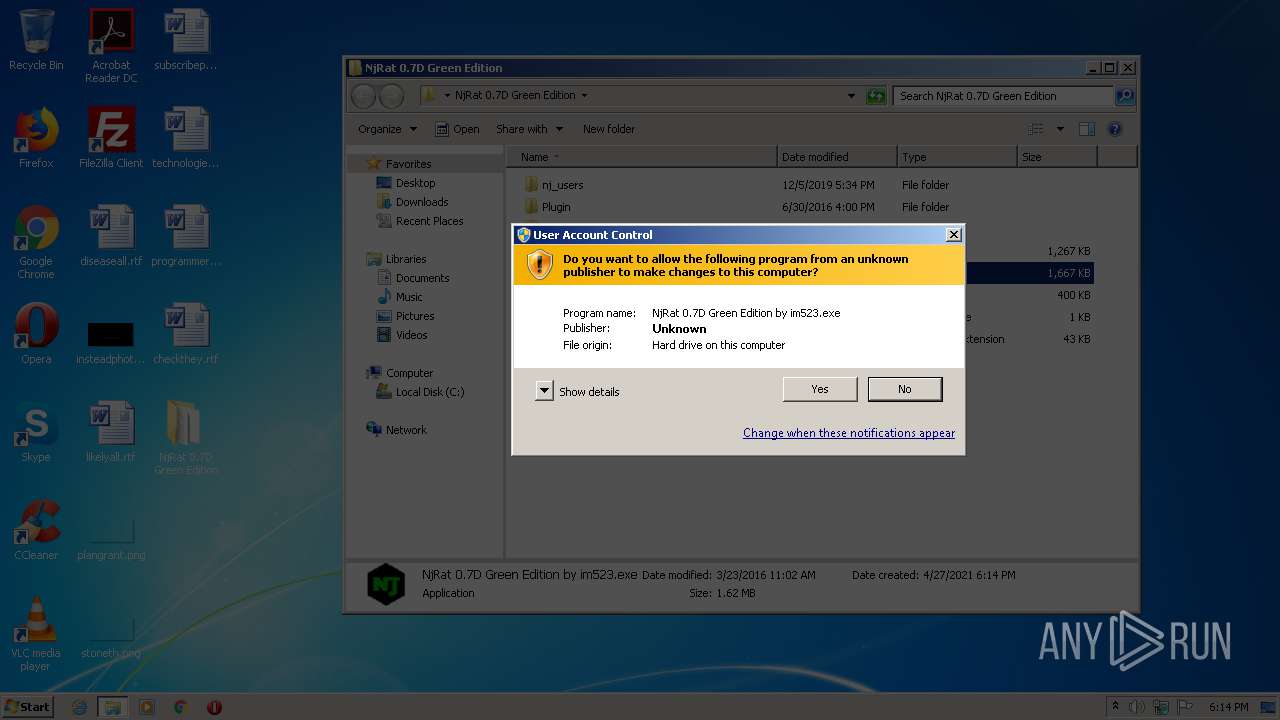Open FileZilla Client desktop shortcut
Screen dimensions: 1280x720
[111, 138]
